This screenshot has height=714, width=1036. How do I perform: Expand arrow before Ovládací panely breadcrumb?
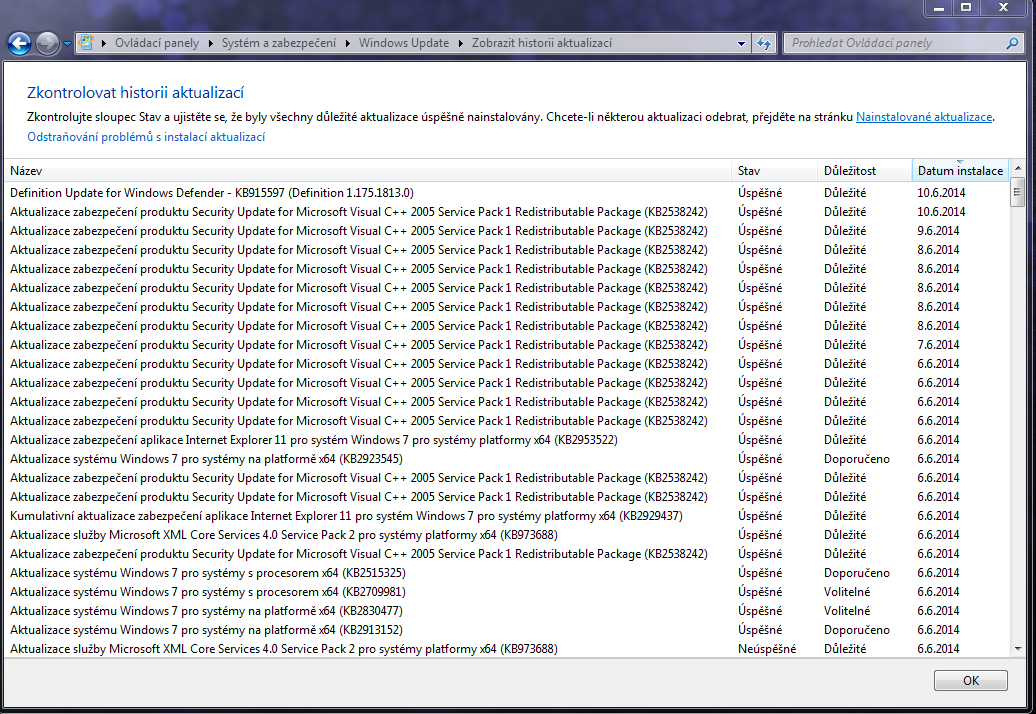pyautogui.click(x=104, y=44)
